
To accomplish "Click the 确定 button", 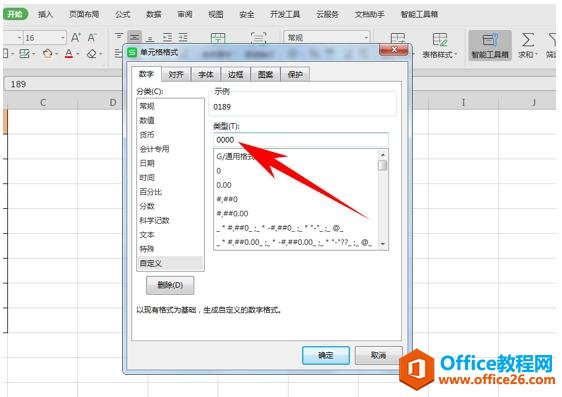I will point(326,355).
